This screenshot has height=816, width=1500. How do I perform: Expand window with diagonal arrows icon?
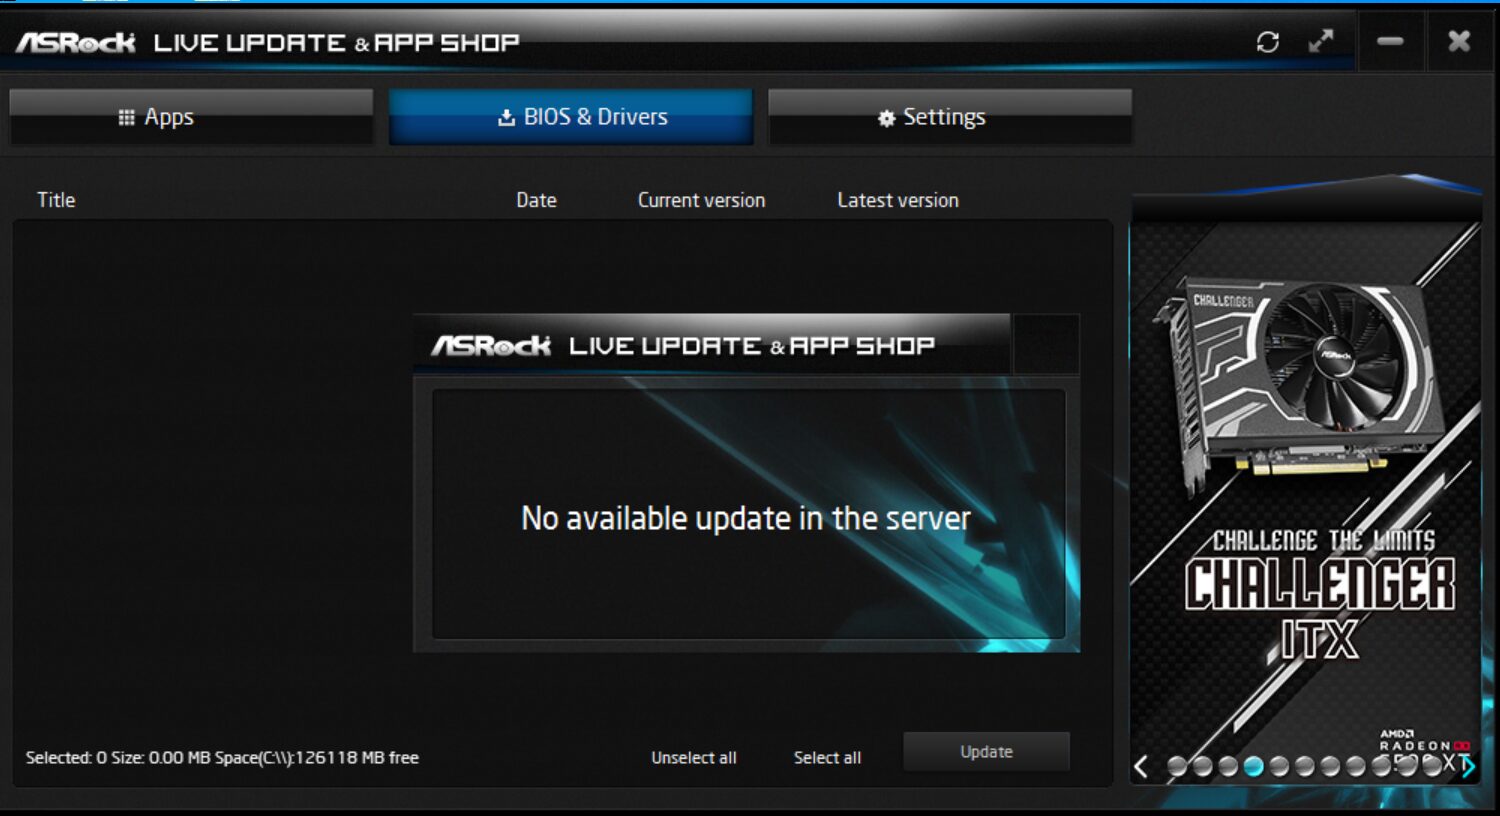(1321, 41)
